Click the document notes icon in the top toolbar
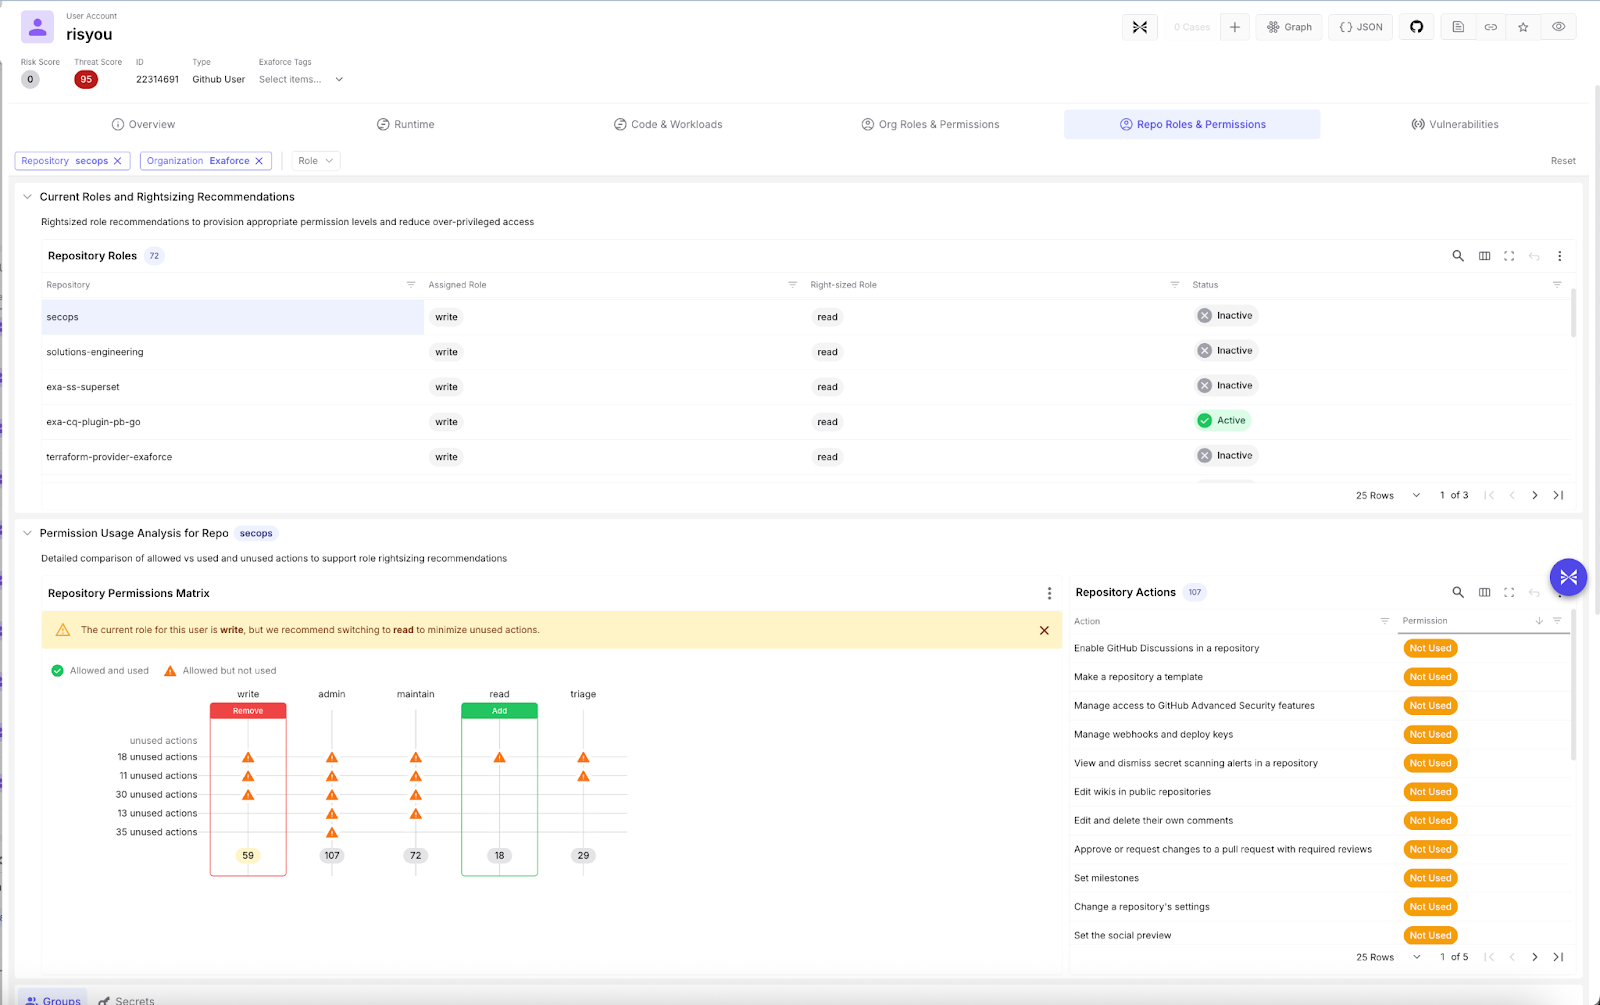The image size is (1600, 1005). pyautogui.click(x=1458, y=27)
